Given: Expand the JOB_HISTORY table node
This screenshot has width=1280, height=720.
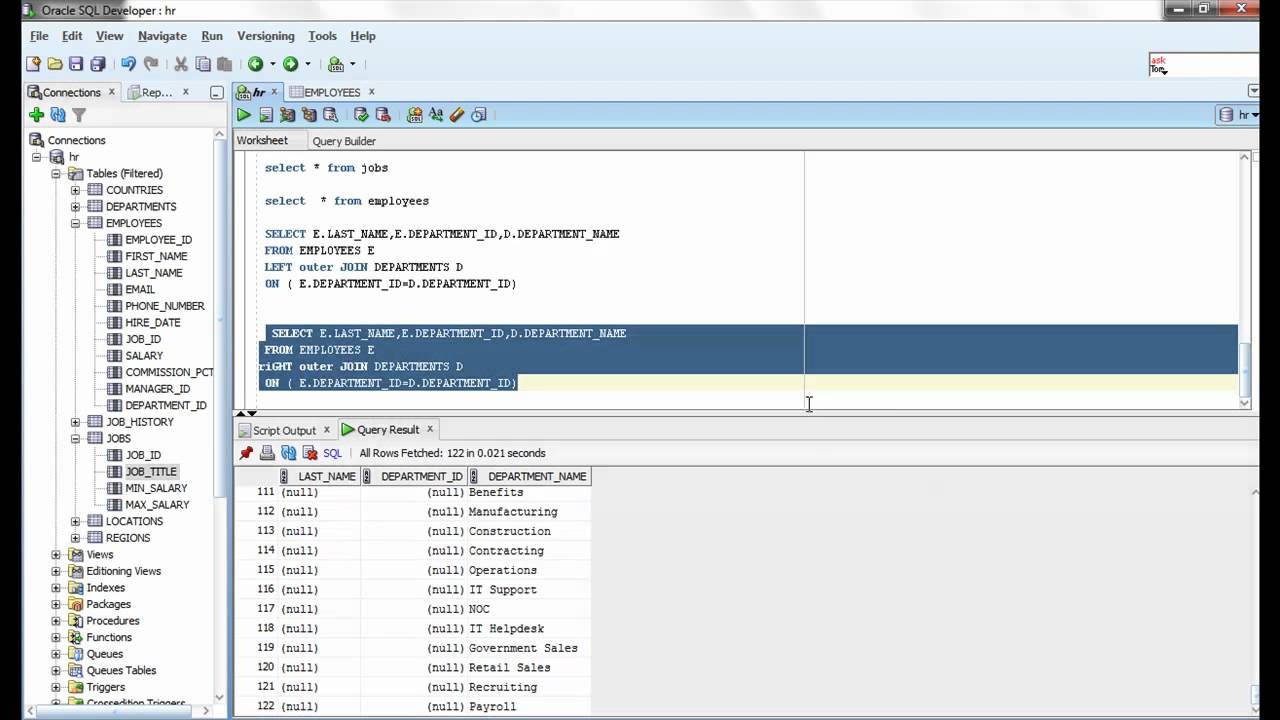Looking at the screenshot, I should tap(75, 422).
